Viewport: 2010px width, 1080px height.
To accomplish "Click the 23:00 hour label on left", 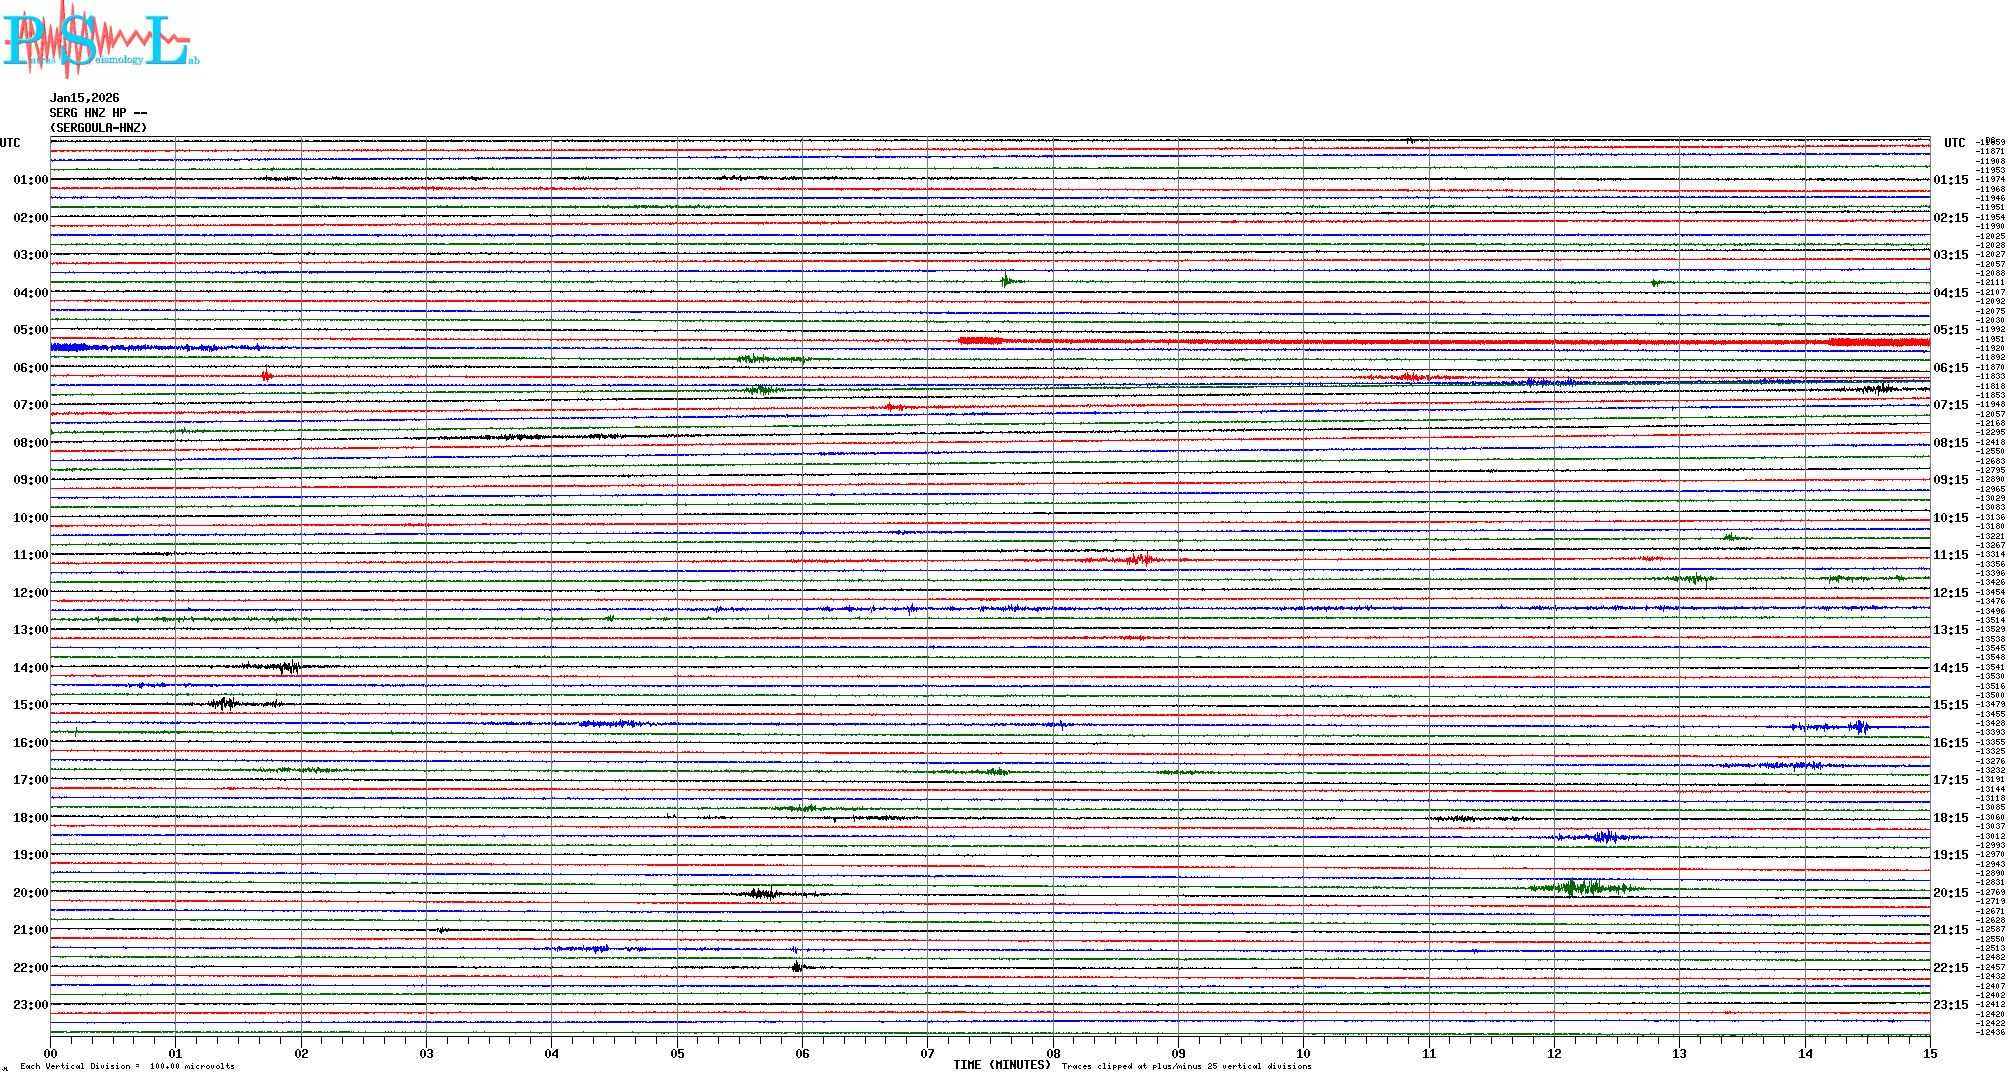I will 30,1005.
